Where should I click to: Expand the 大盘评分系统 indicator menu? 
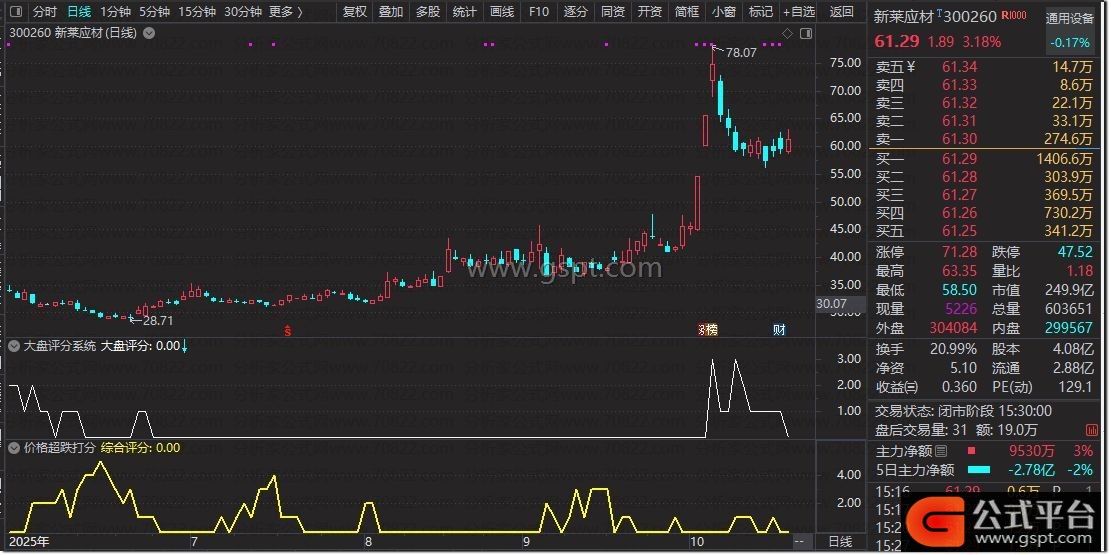(x=14, y=346)
